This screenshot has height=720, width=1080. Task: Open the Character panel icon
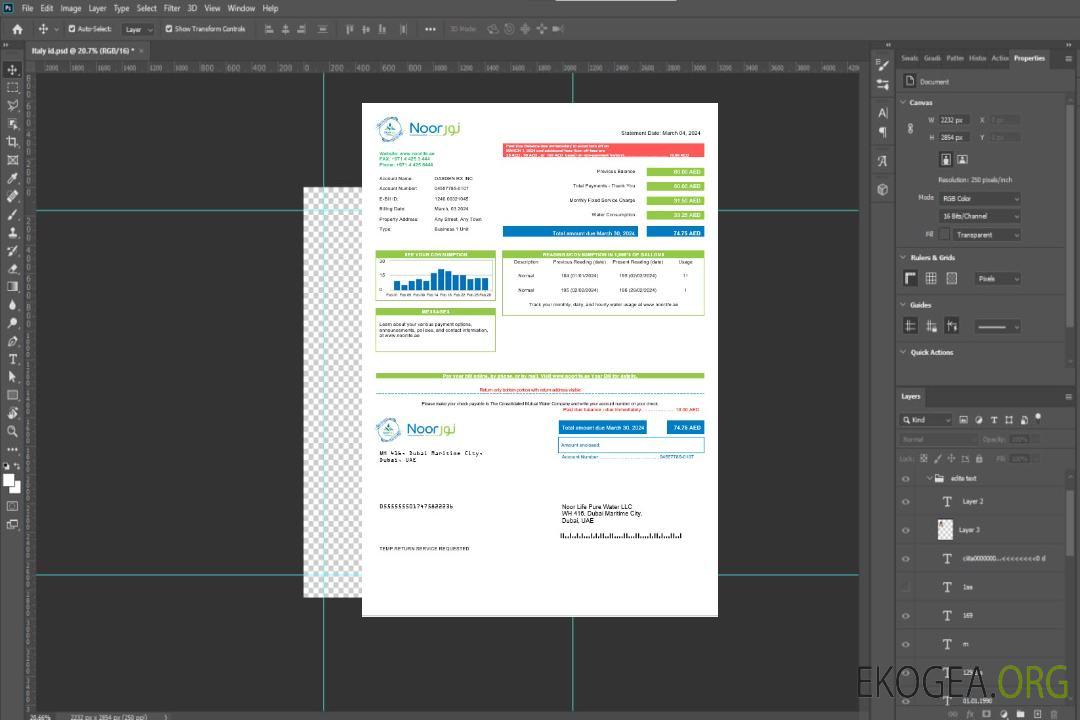click(x=883, y=112)
